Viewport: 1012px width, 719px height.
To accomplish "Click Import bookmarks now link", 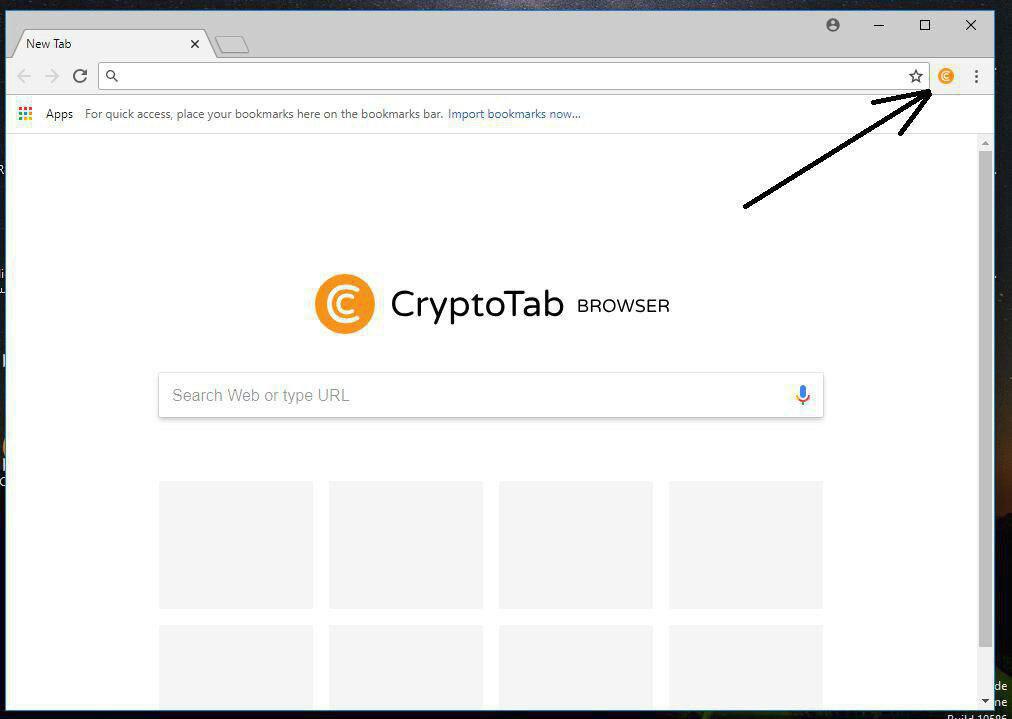I will tap(514, 114).
